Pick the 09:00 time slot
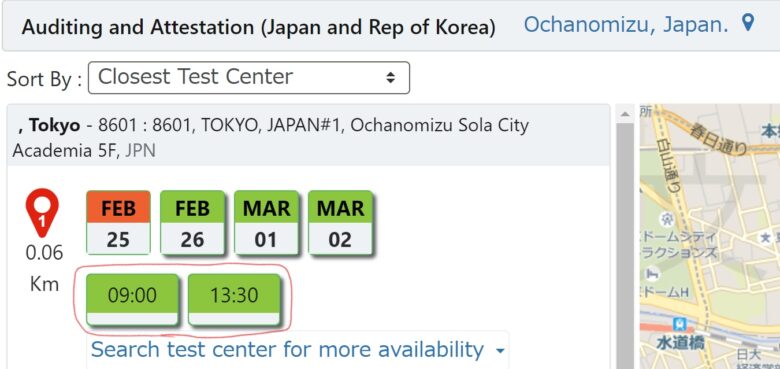This screenshot has height=369, width=780. [132, 299]
